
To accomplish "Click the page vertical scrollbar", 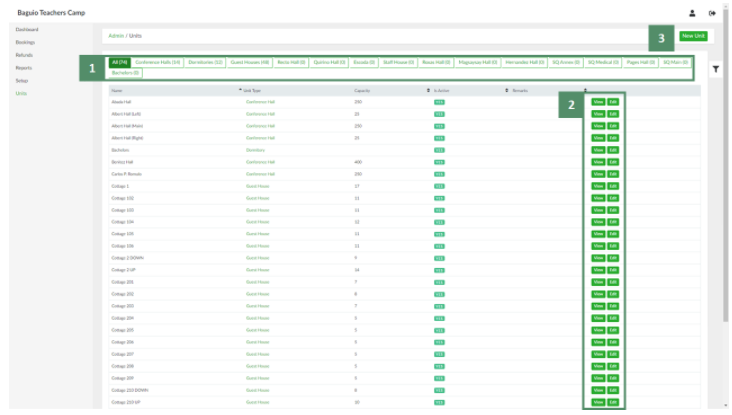I will [725, 200].
